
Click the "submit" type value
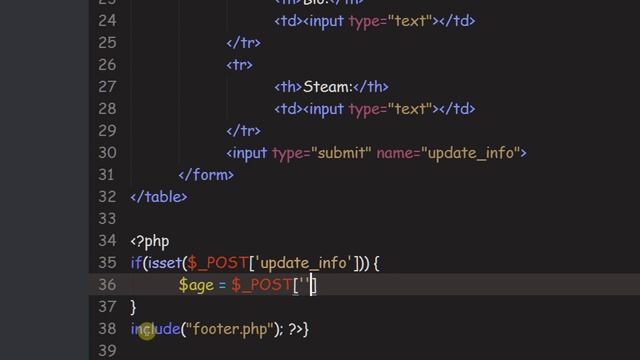tap(341, 153)
